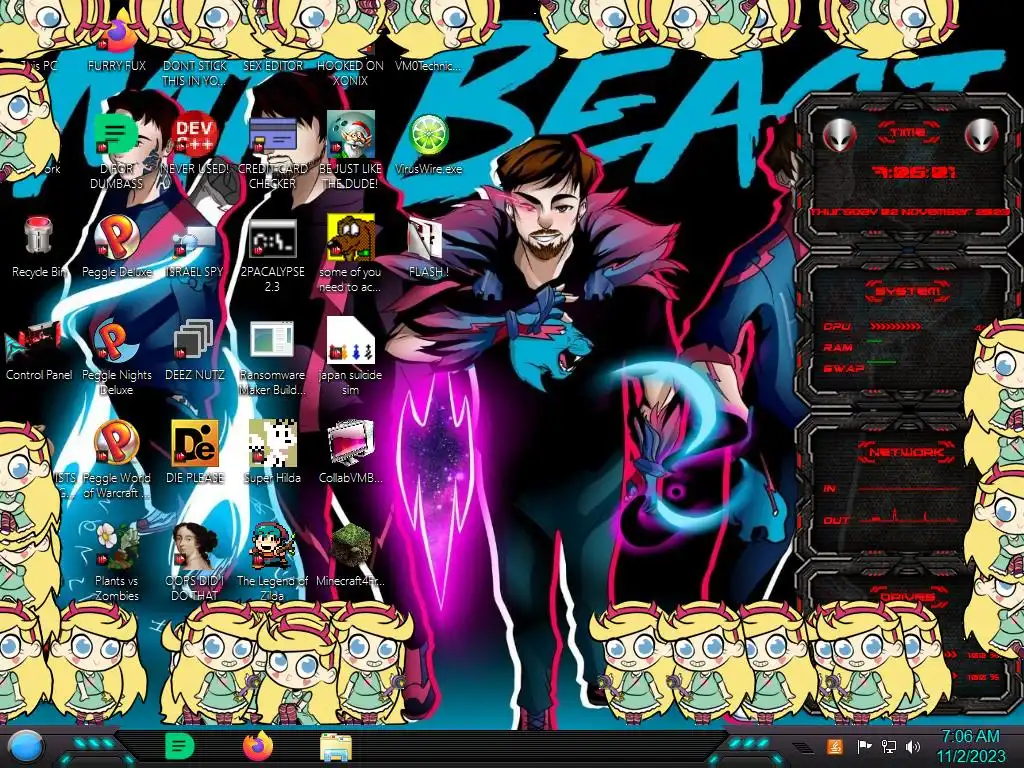This screenshot has height=768, width=1024.
Task: Click the taskbar clock showing 7:06 AM
Action: (971, 746)
